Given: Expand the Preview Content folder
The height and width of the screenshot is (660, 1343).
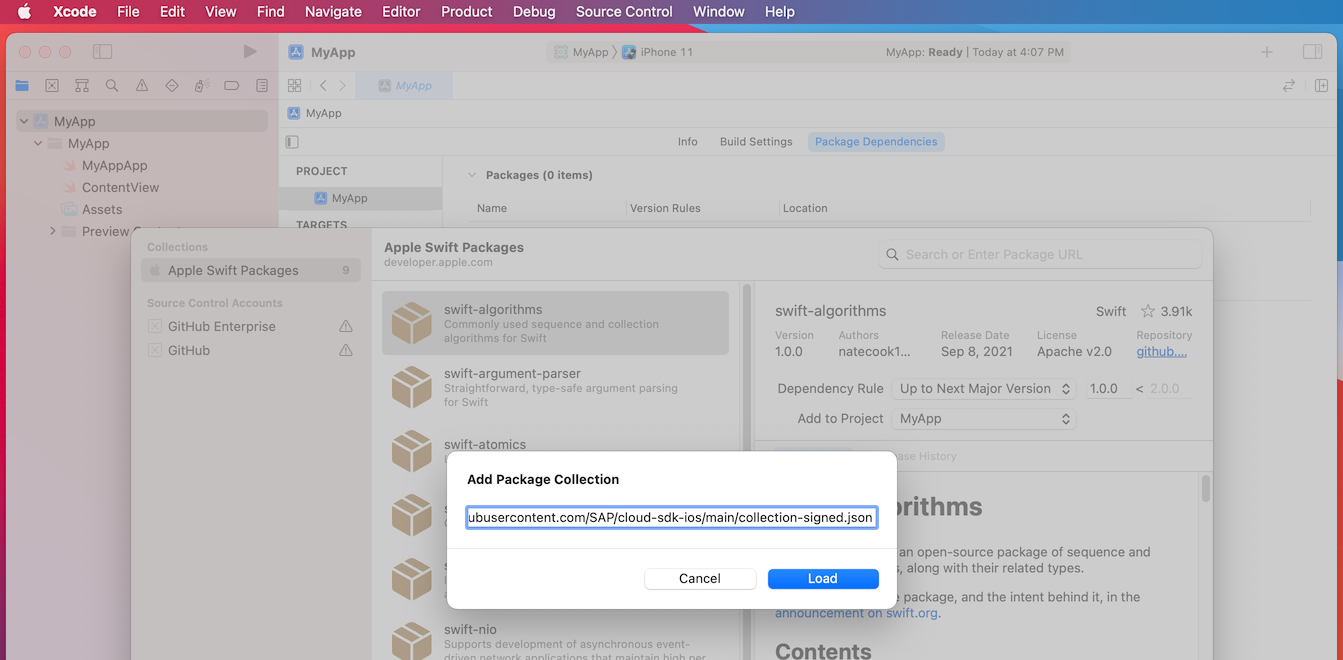Looking at the screenshot, I should pos(52,231).
